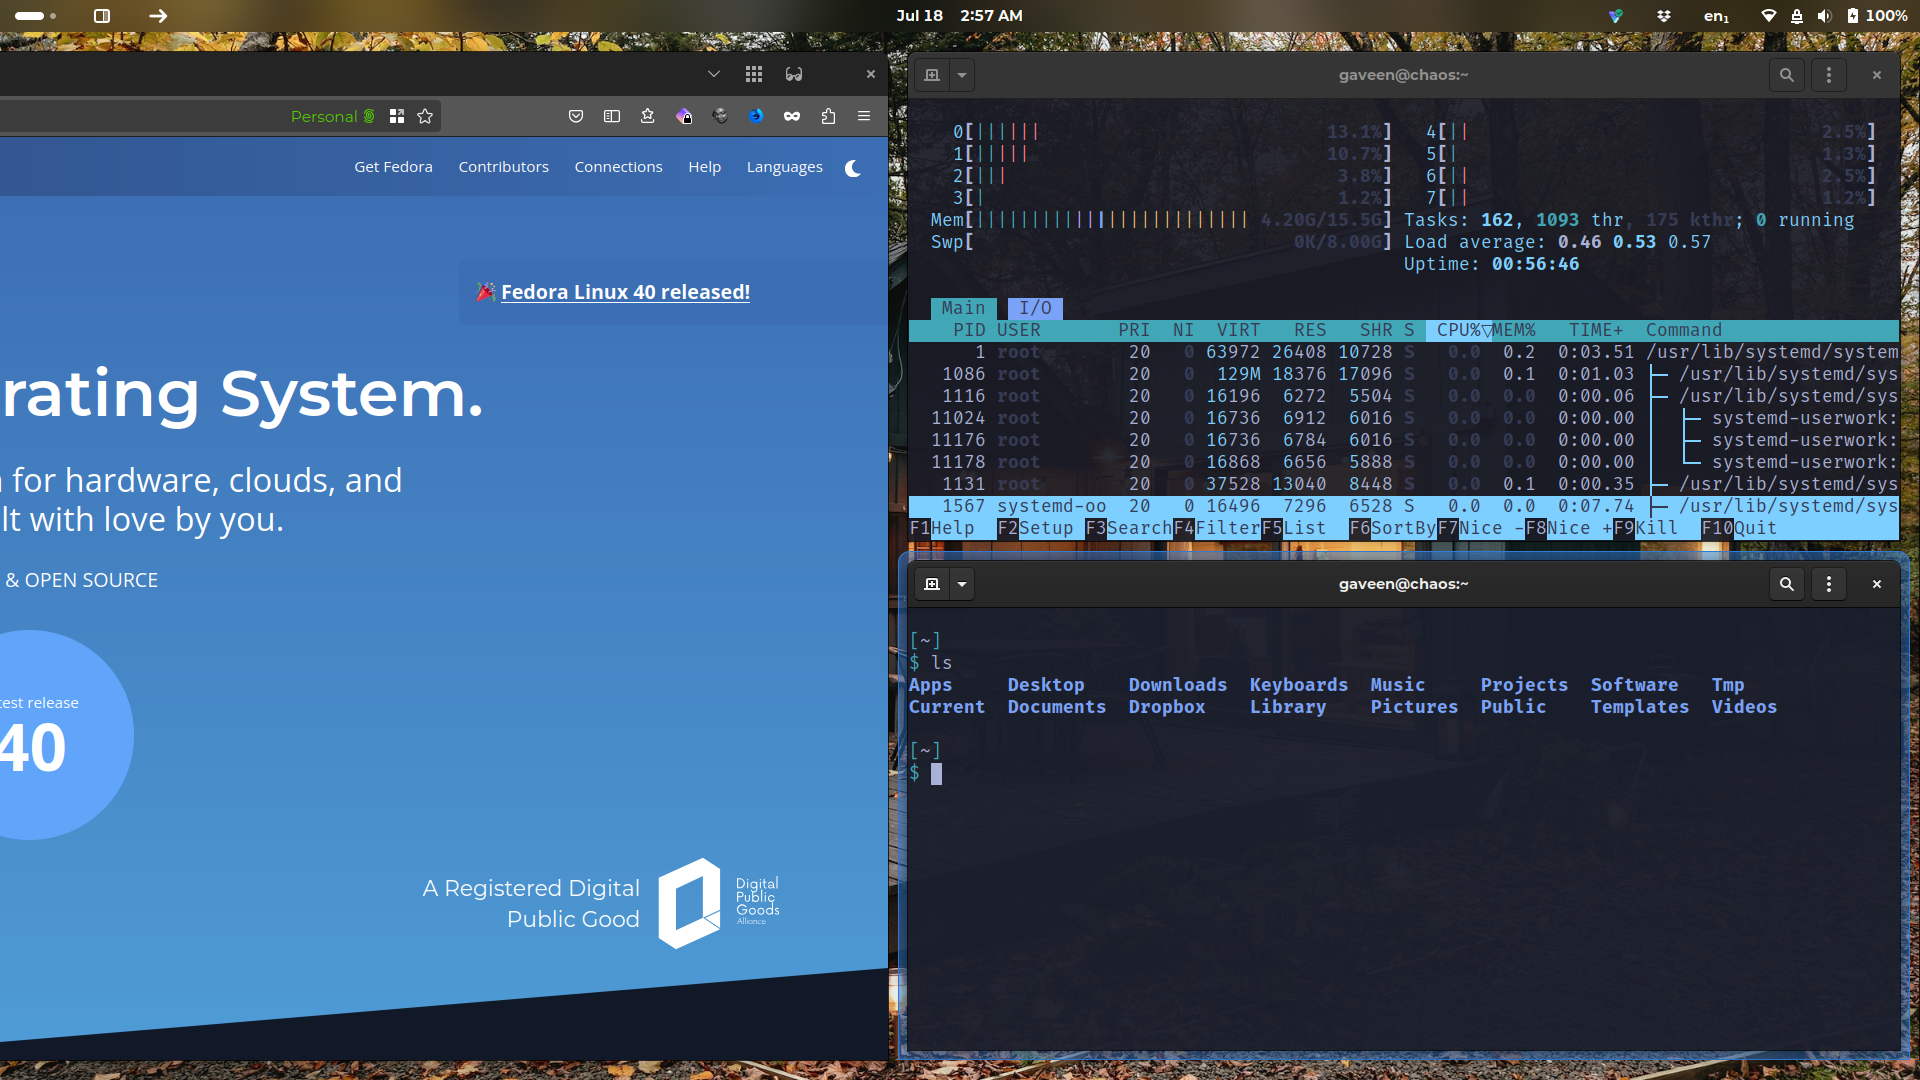Click the new tab icon in htop terminal

click(x=932, y=75)
